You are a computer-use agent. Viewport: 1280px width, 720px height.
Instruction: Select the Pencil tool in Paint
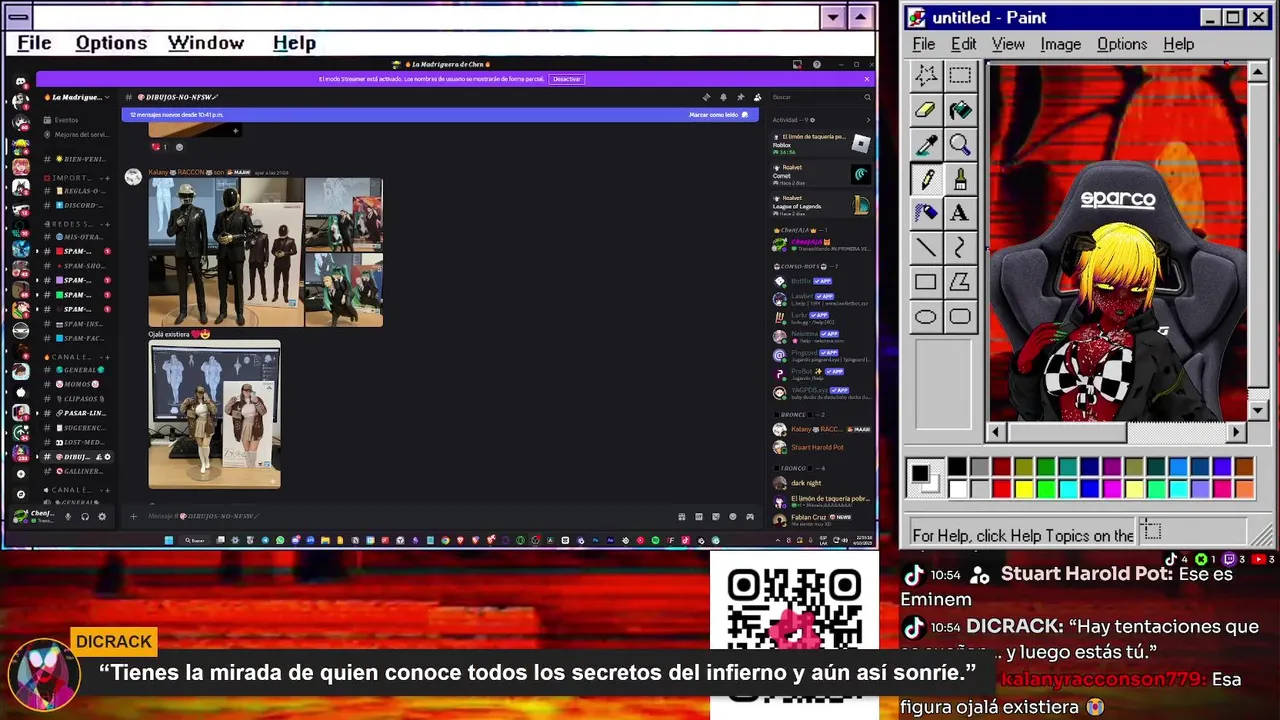[x=926, y=179]
